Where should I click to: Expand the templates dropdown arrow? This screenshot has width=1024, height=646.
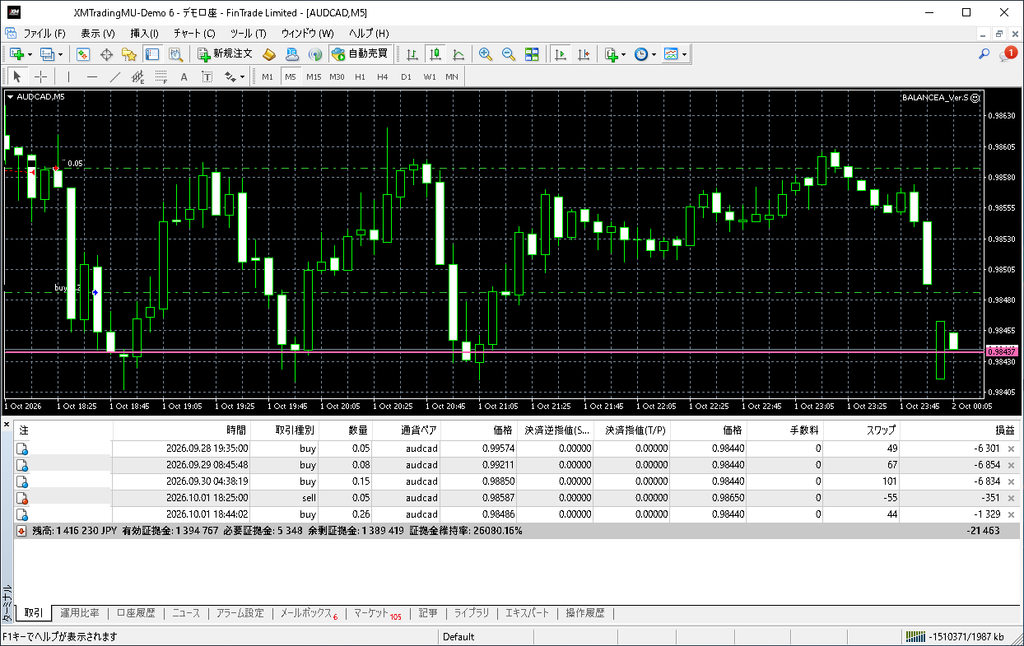coord(684,54)
